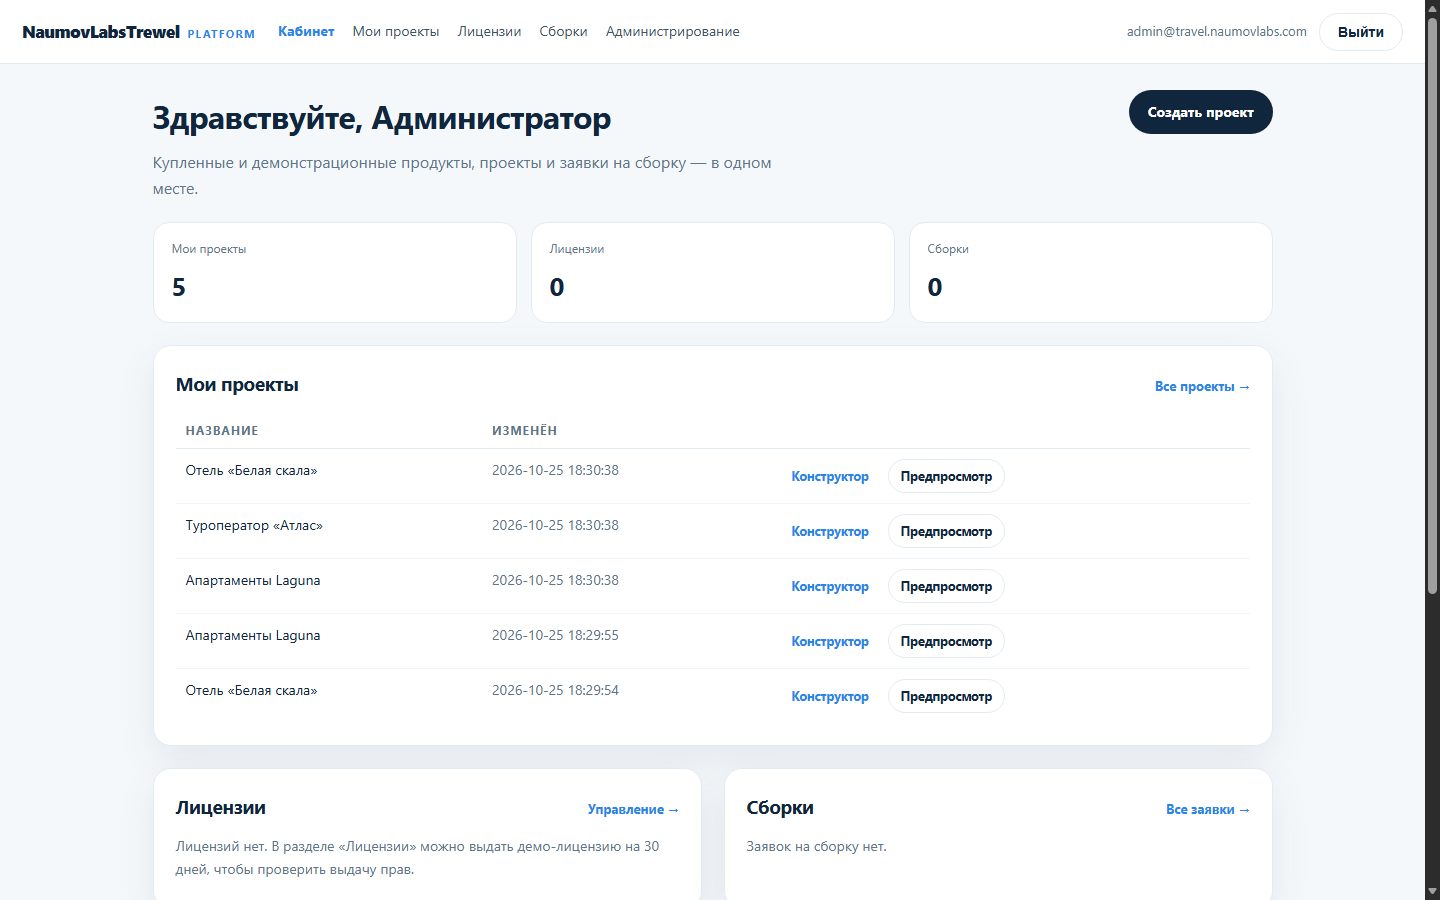Open Конструктор for Апартаменты Laguna changed 18:30:38
The width and height of the screenshot is (1440, 900).
[x=830, y=587]
